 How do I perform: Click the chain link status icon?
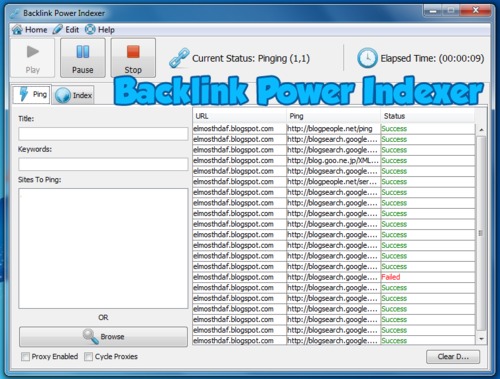tap(179, 58)
